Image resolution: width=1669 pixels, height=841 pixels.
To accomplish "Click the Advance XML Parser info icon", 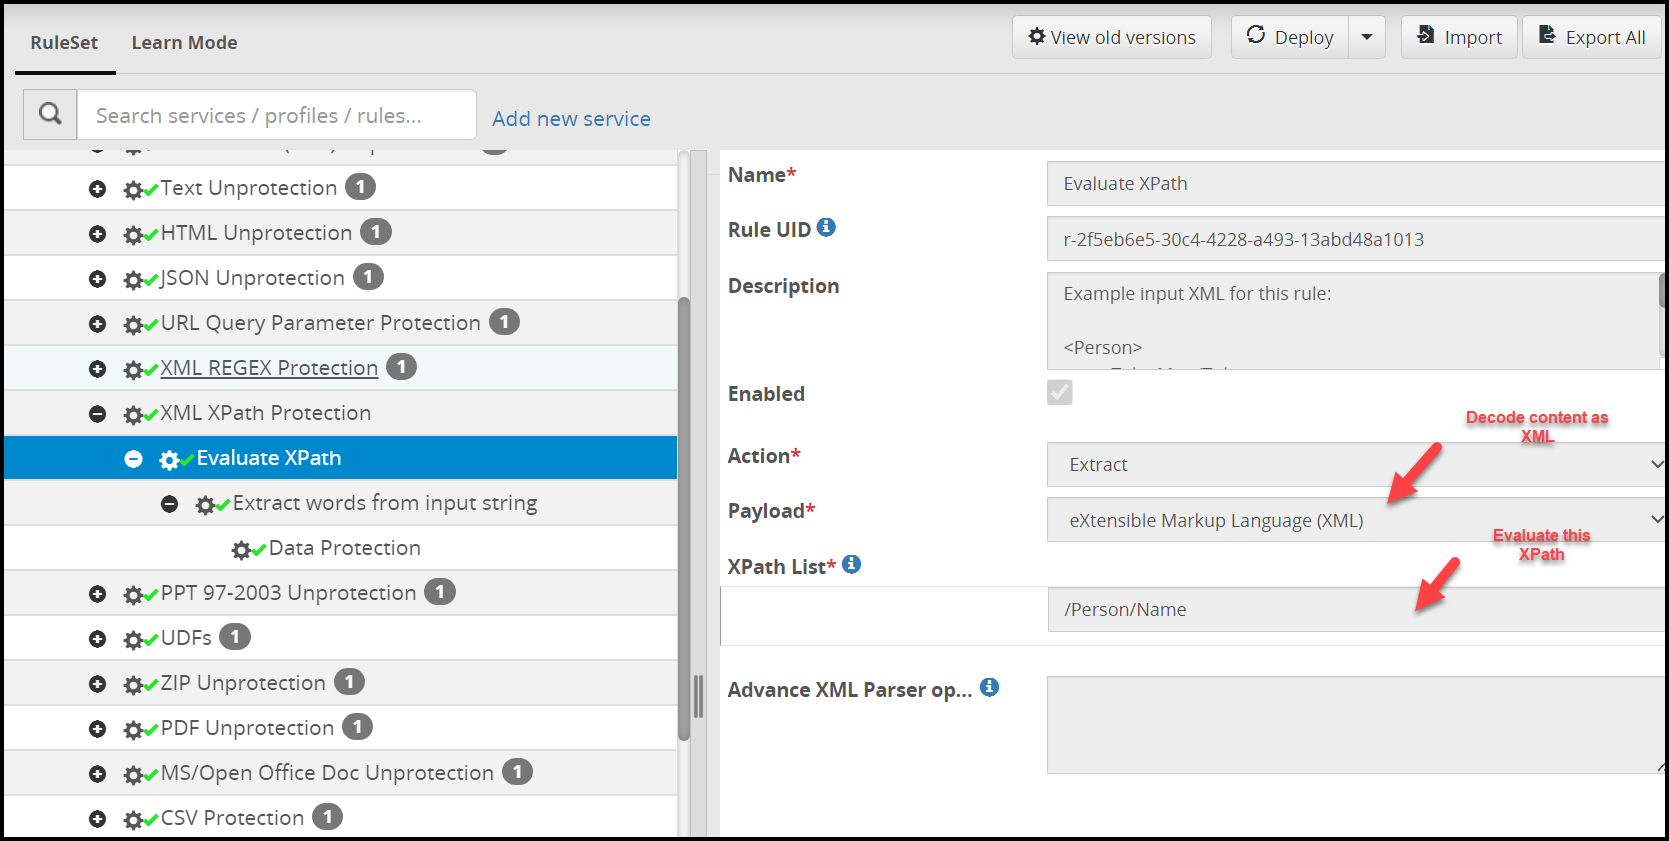I will pos(989,687).
